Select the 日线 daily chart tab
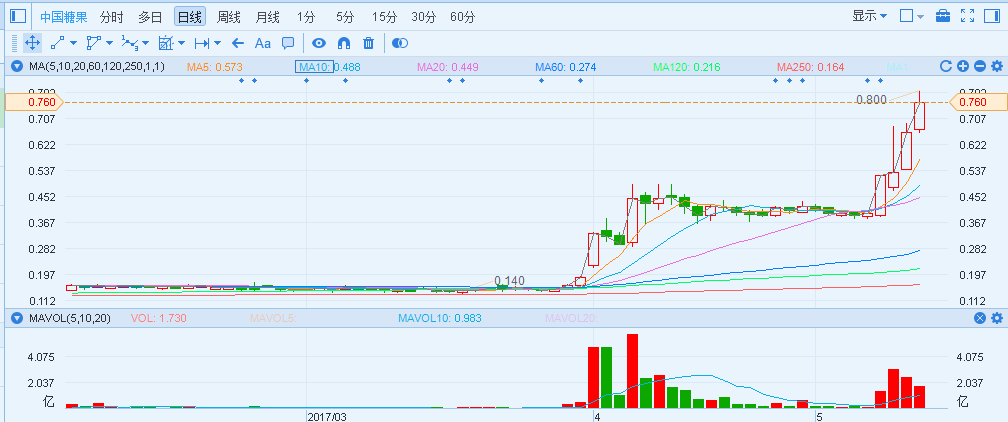Viewport: 1008px width, 422px height. click(190, 17)
